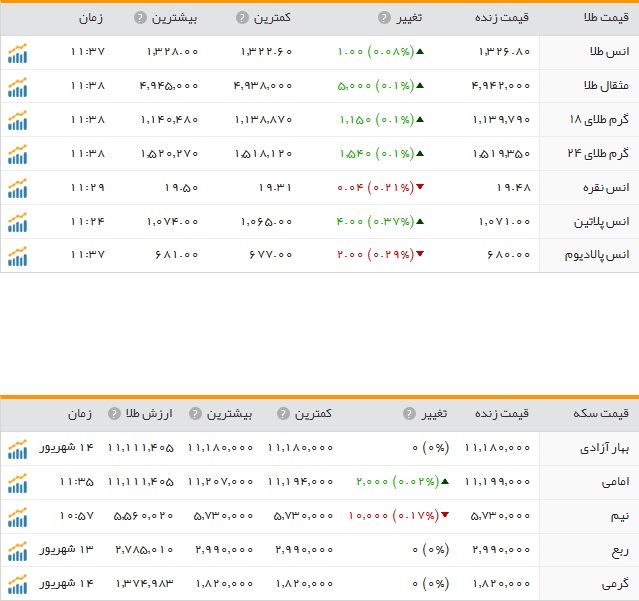This screenshot has width=639, height=601.
Task: Click gold value ۵,۵۶۰,۰۲۰ of نیم coin
Action: click(143, 516)
